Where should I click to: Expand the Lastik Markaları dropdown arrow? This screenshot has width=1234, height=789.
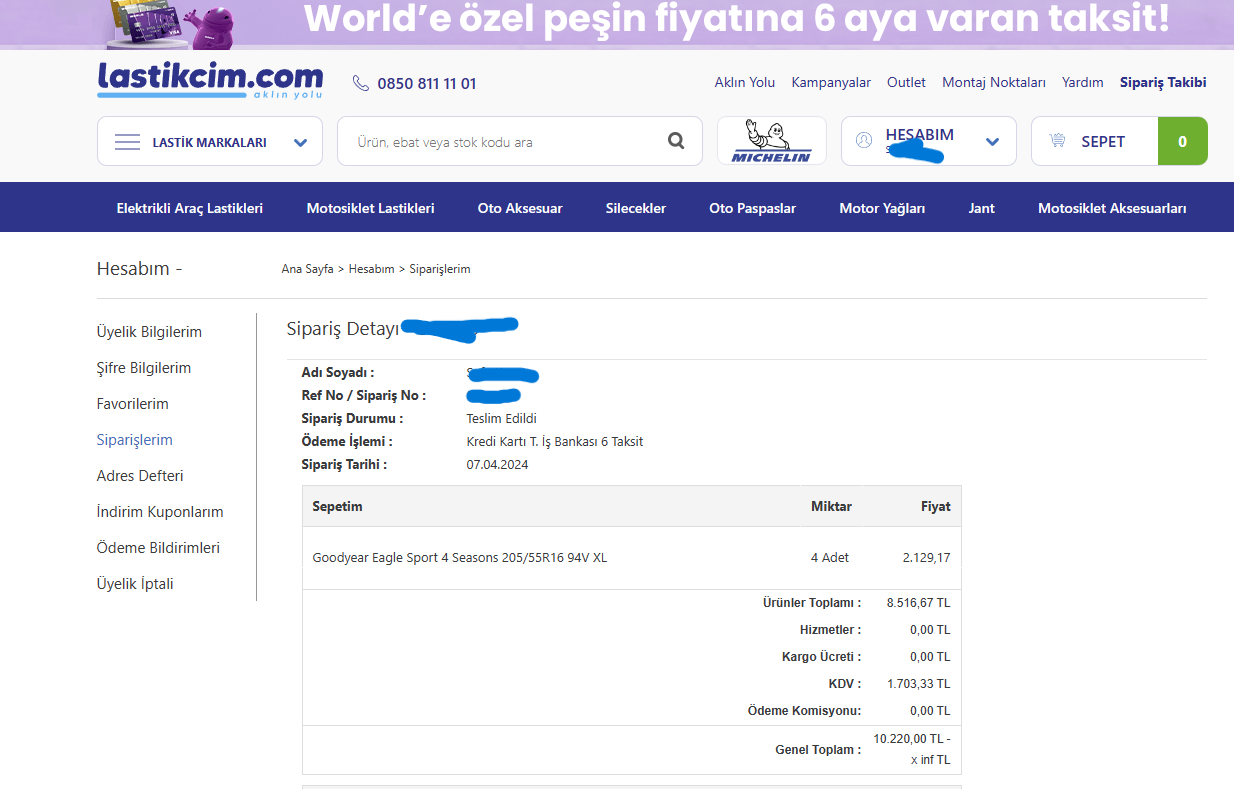click(300, 142)
